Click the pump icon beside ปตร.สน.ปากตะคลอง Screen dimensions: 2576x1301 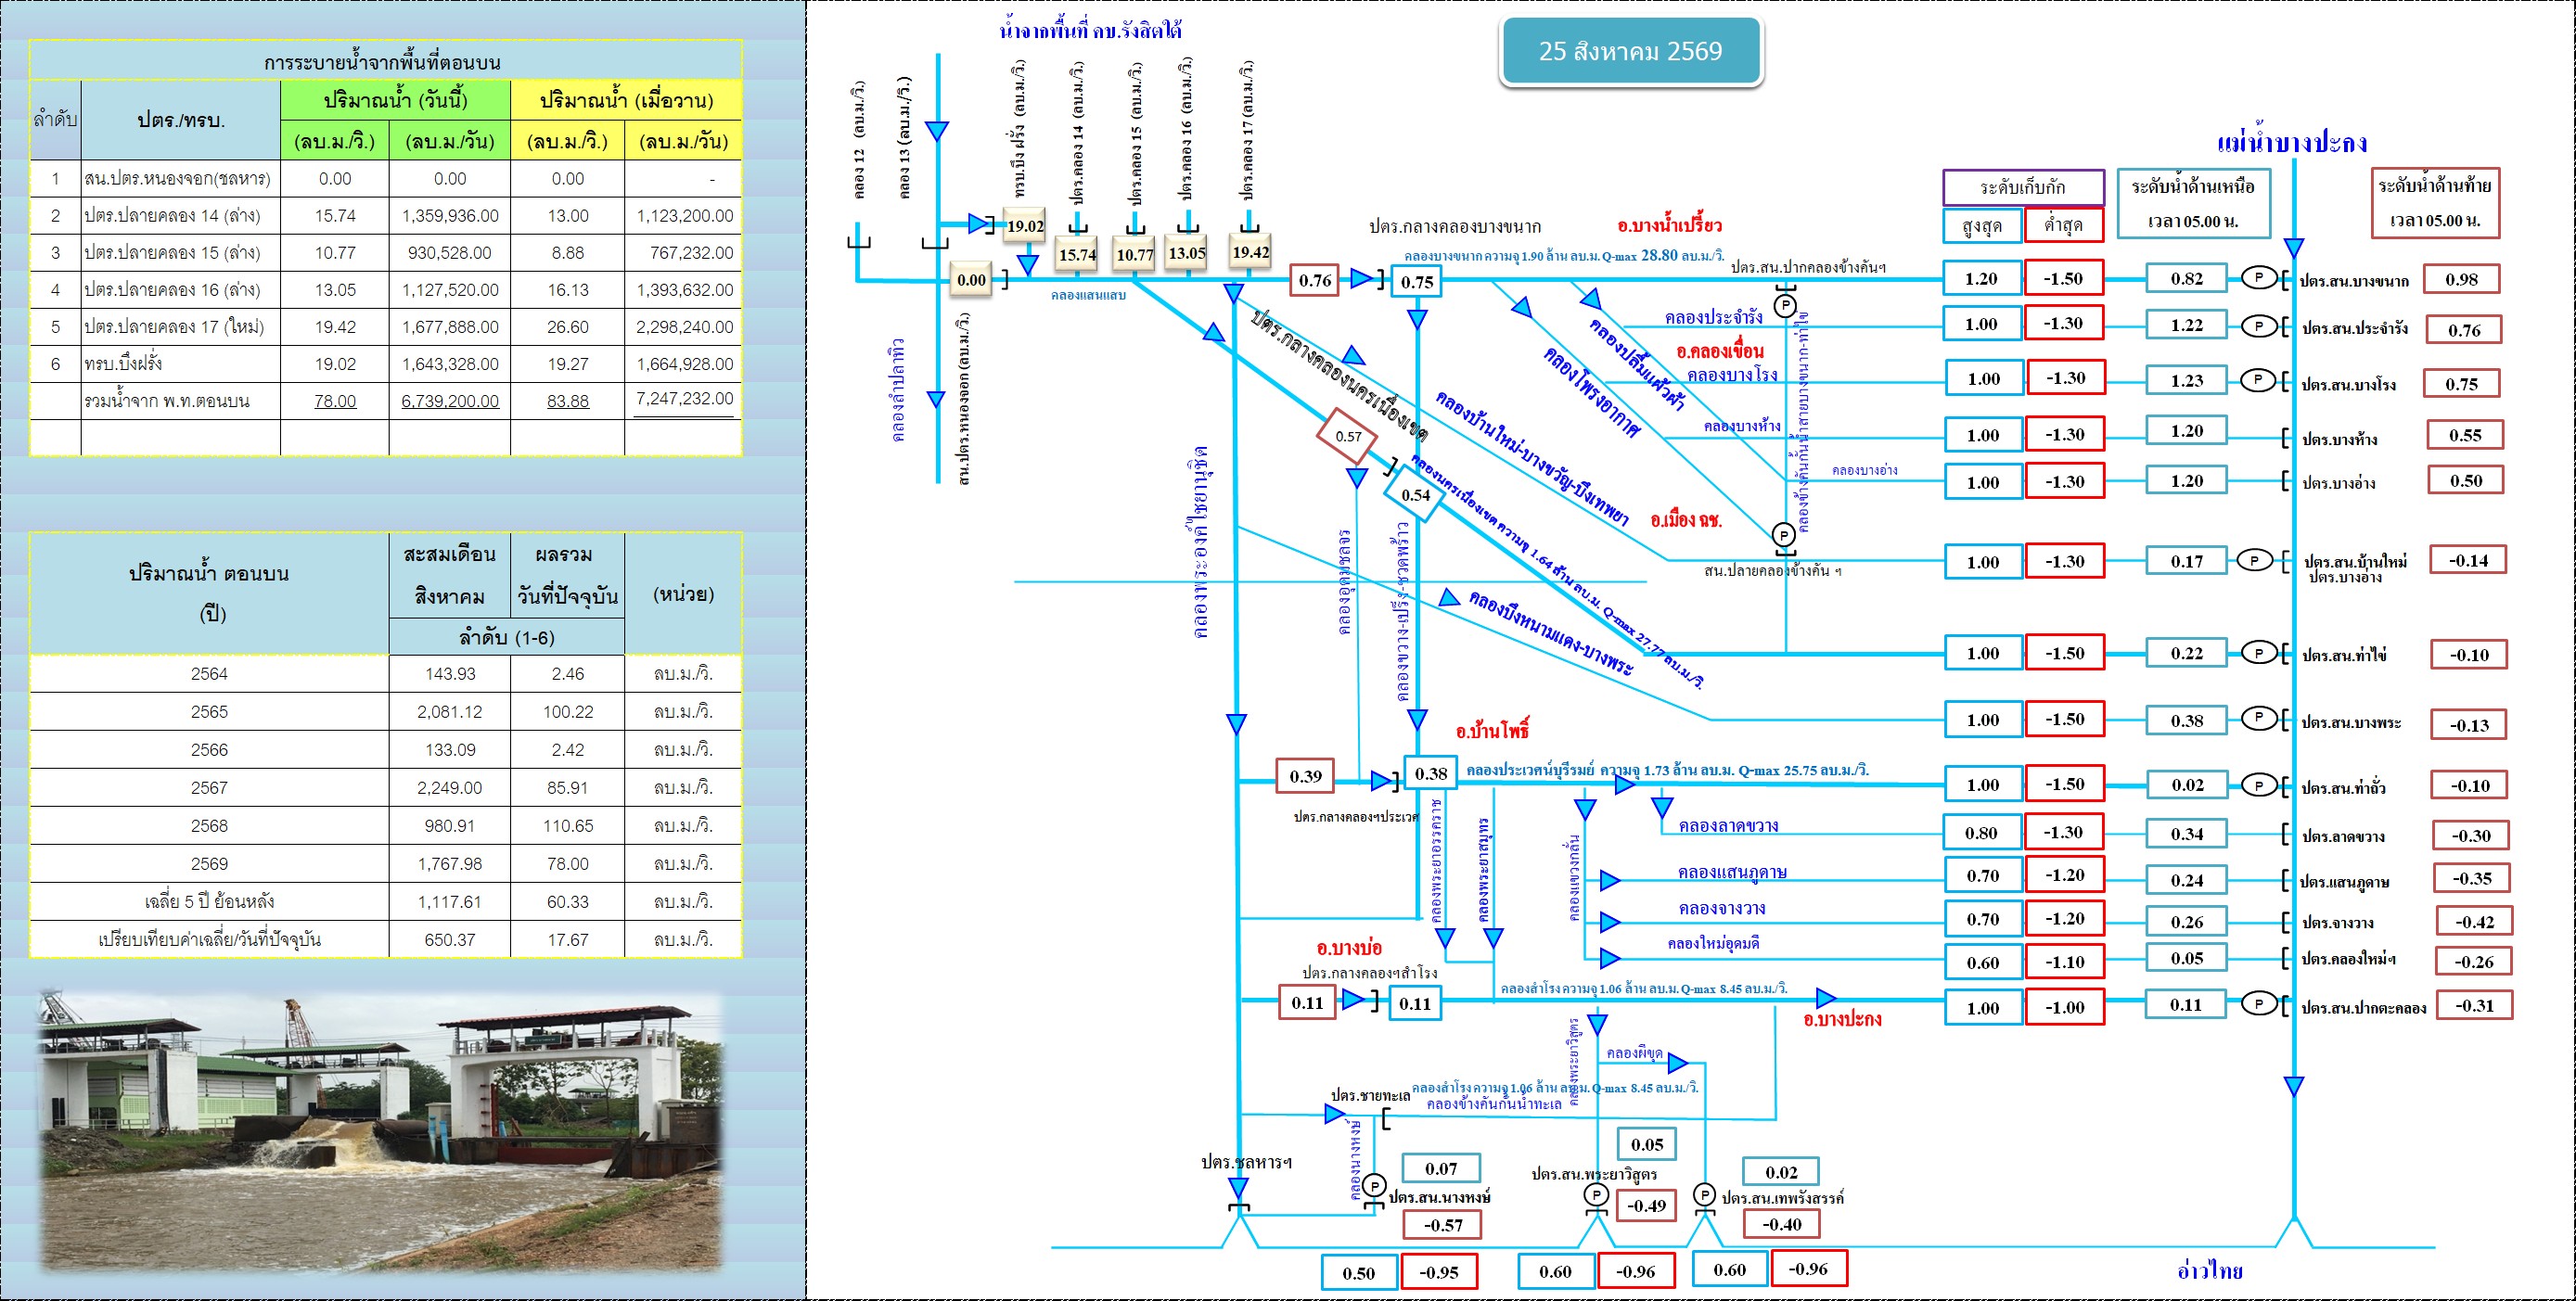pyautogui.click(x=2258, y=1003)
